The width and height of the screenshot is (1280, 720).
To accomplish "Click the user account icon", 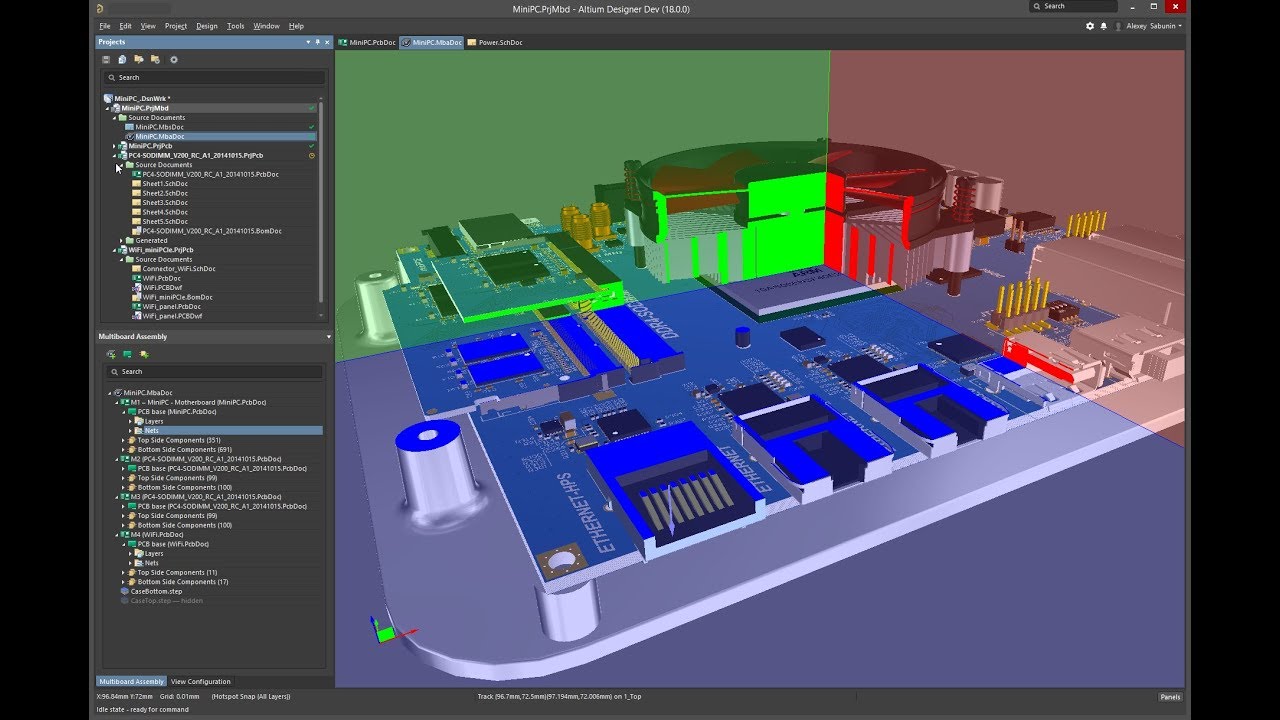I will (1118, 26).
